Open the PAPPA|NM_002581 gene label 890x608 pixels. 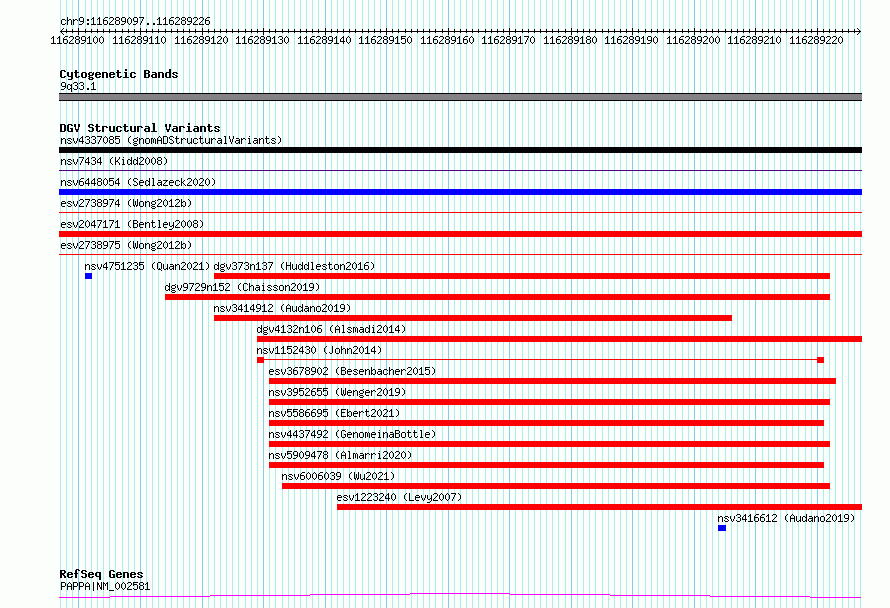coord(105,586)
